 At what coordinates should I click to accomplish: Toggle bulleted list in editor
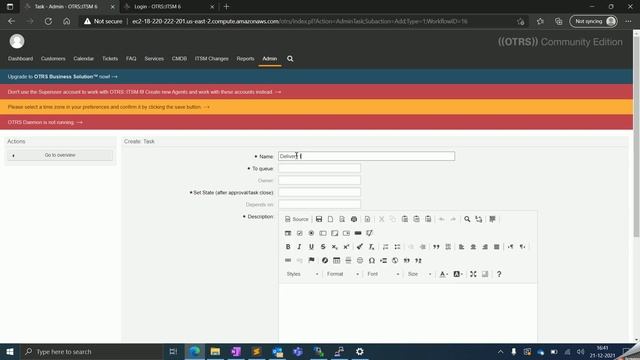(397, 247)
